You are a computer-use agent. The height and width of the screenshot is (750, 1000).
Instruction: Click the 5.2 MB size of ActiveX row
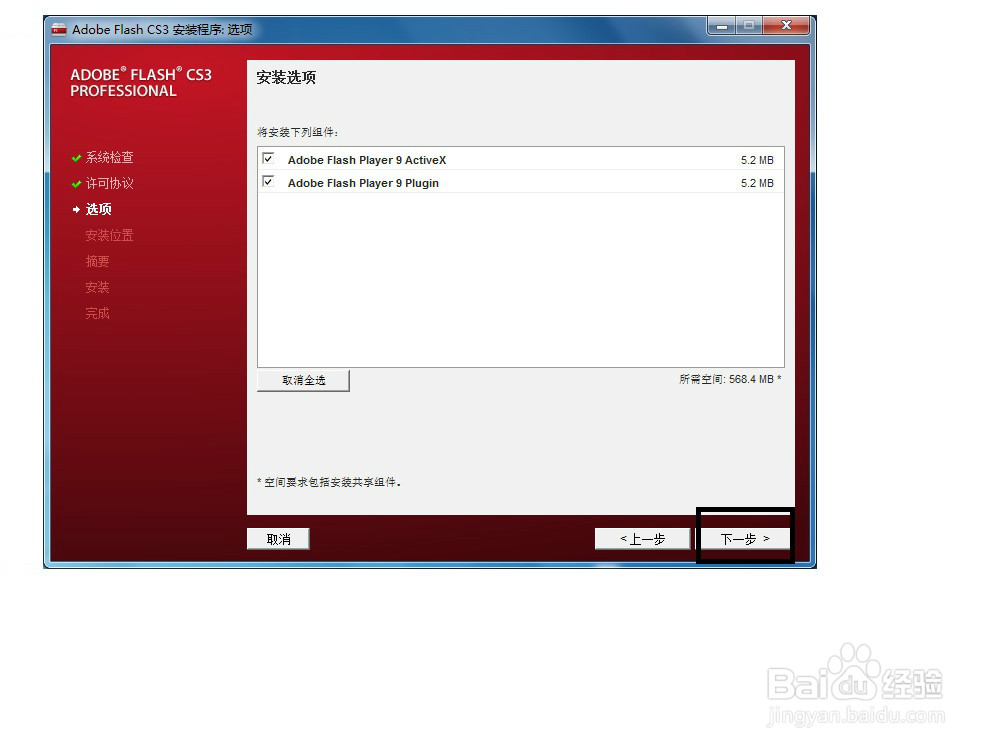(757, 160)
